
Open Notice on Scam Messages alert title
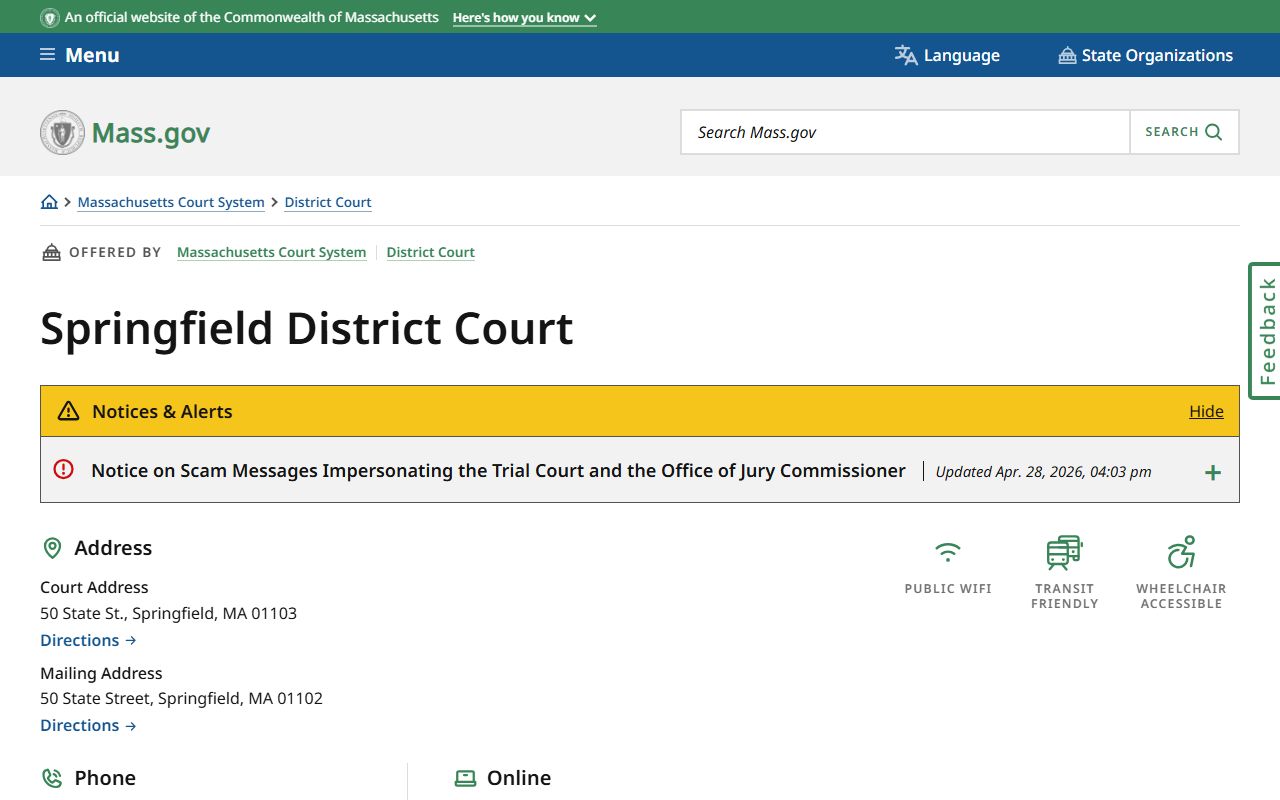(x=498, y=471)
